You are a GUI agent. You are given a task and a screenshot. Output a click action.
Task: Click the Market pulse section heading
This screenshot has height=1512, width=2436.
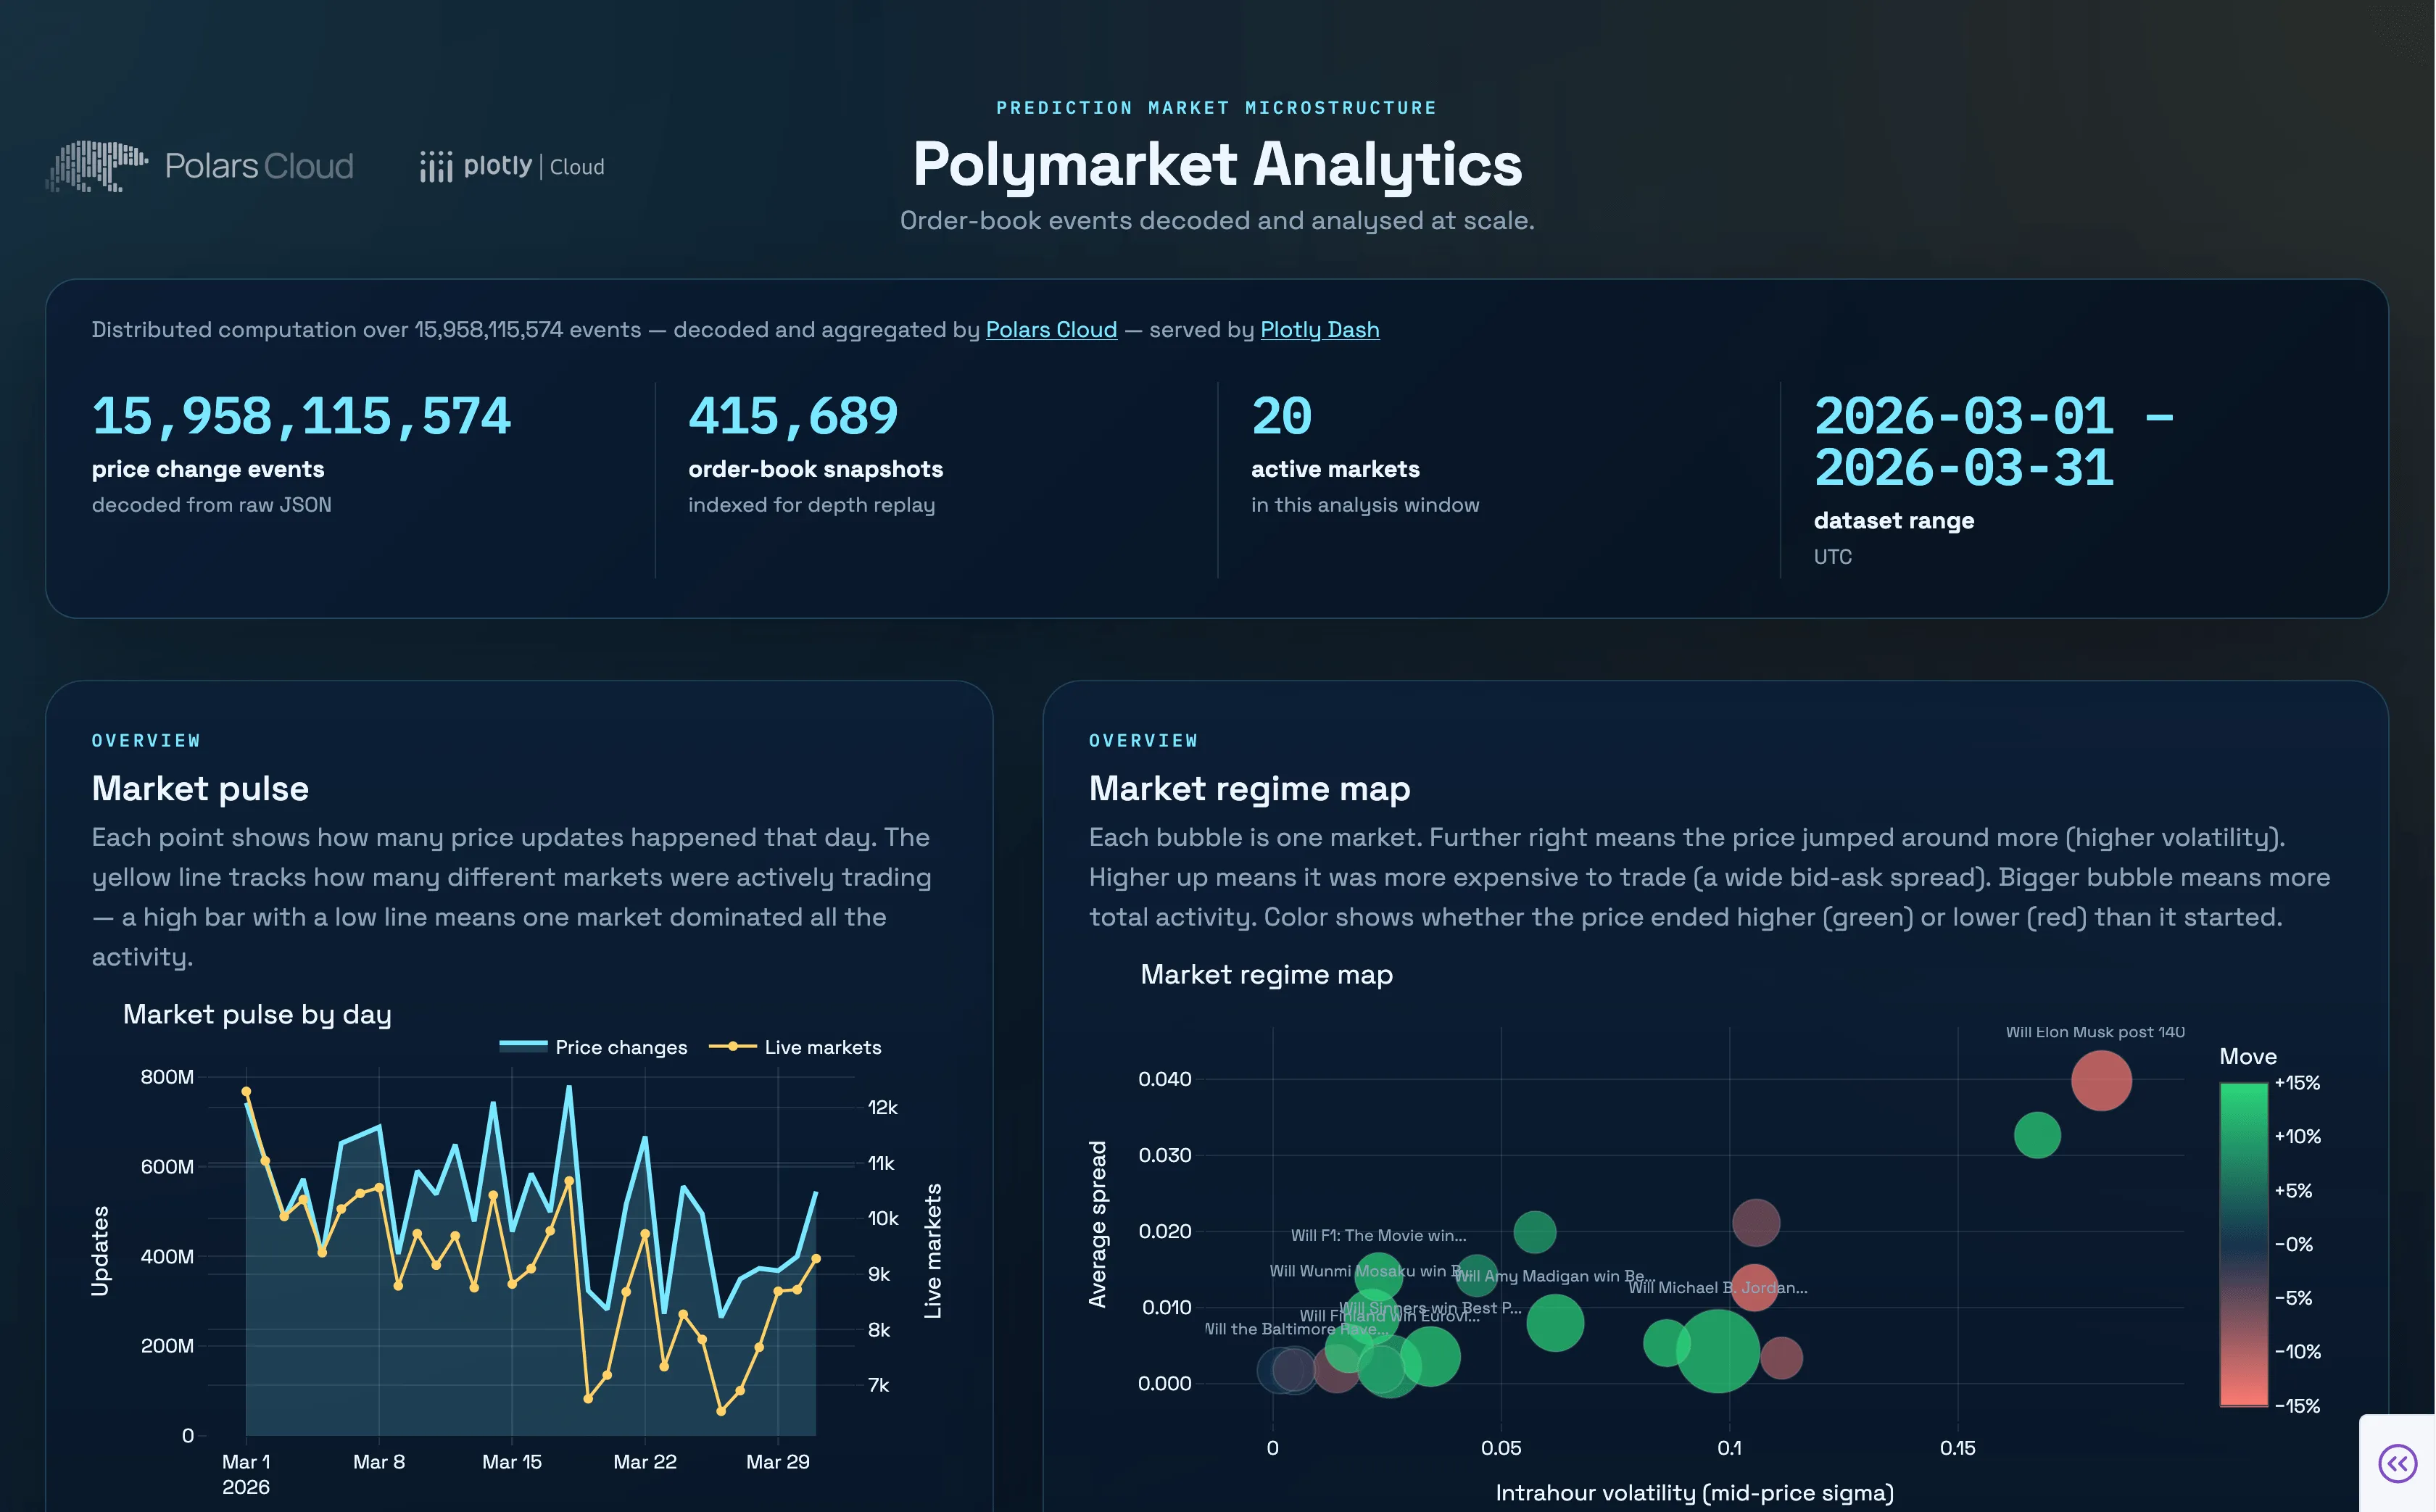tap(200, 789)
